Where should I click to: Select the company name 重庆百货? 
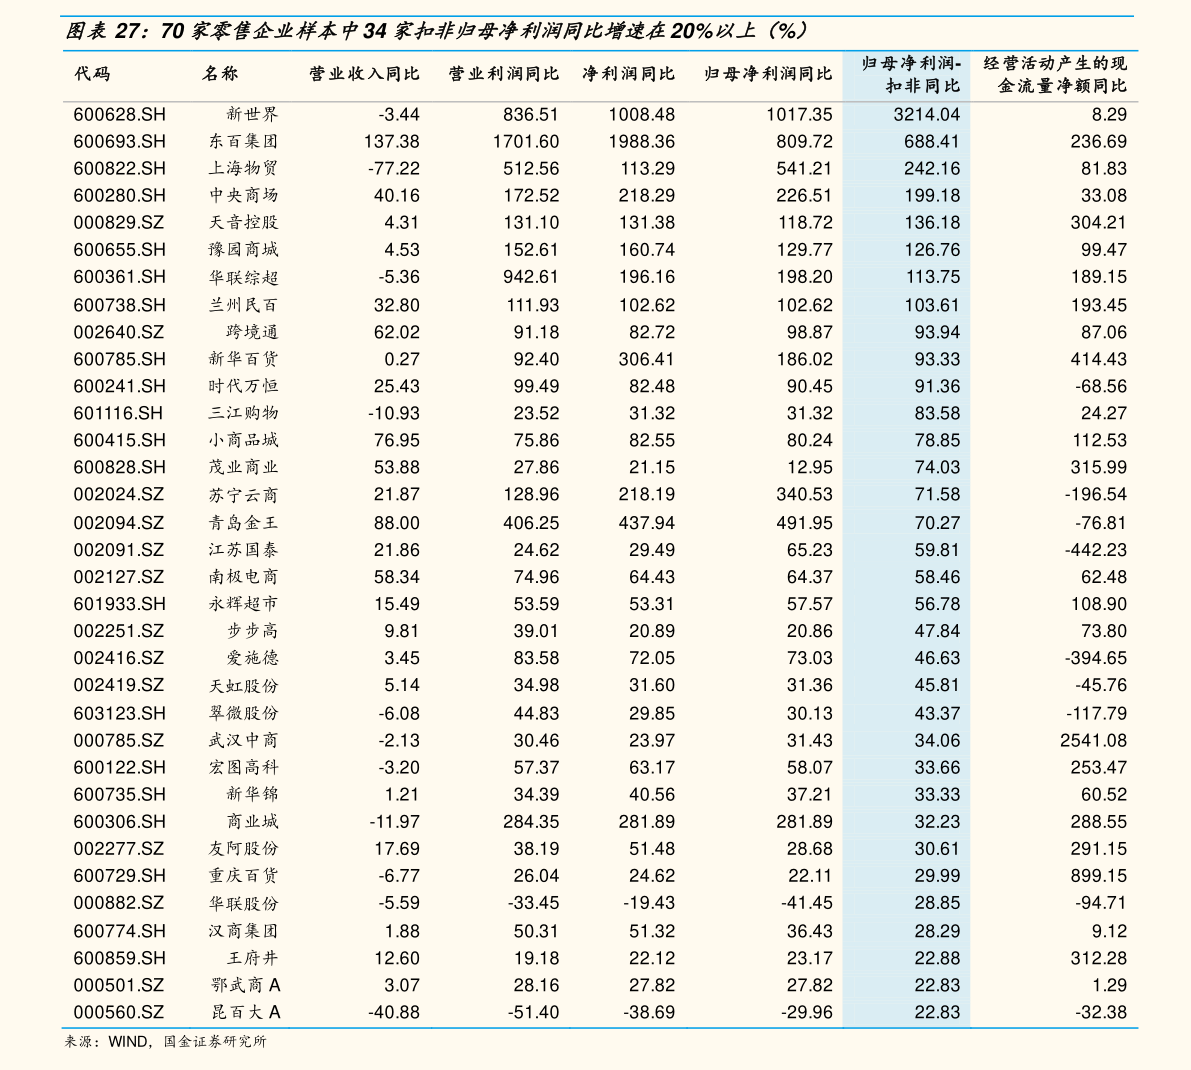[243, 876]
